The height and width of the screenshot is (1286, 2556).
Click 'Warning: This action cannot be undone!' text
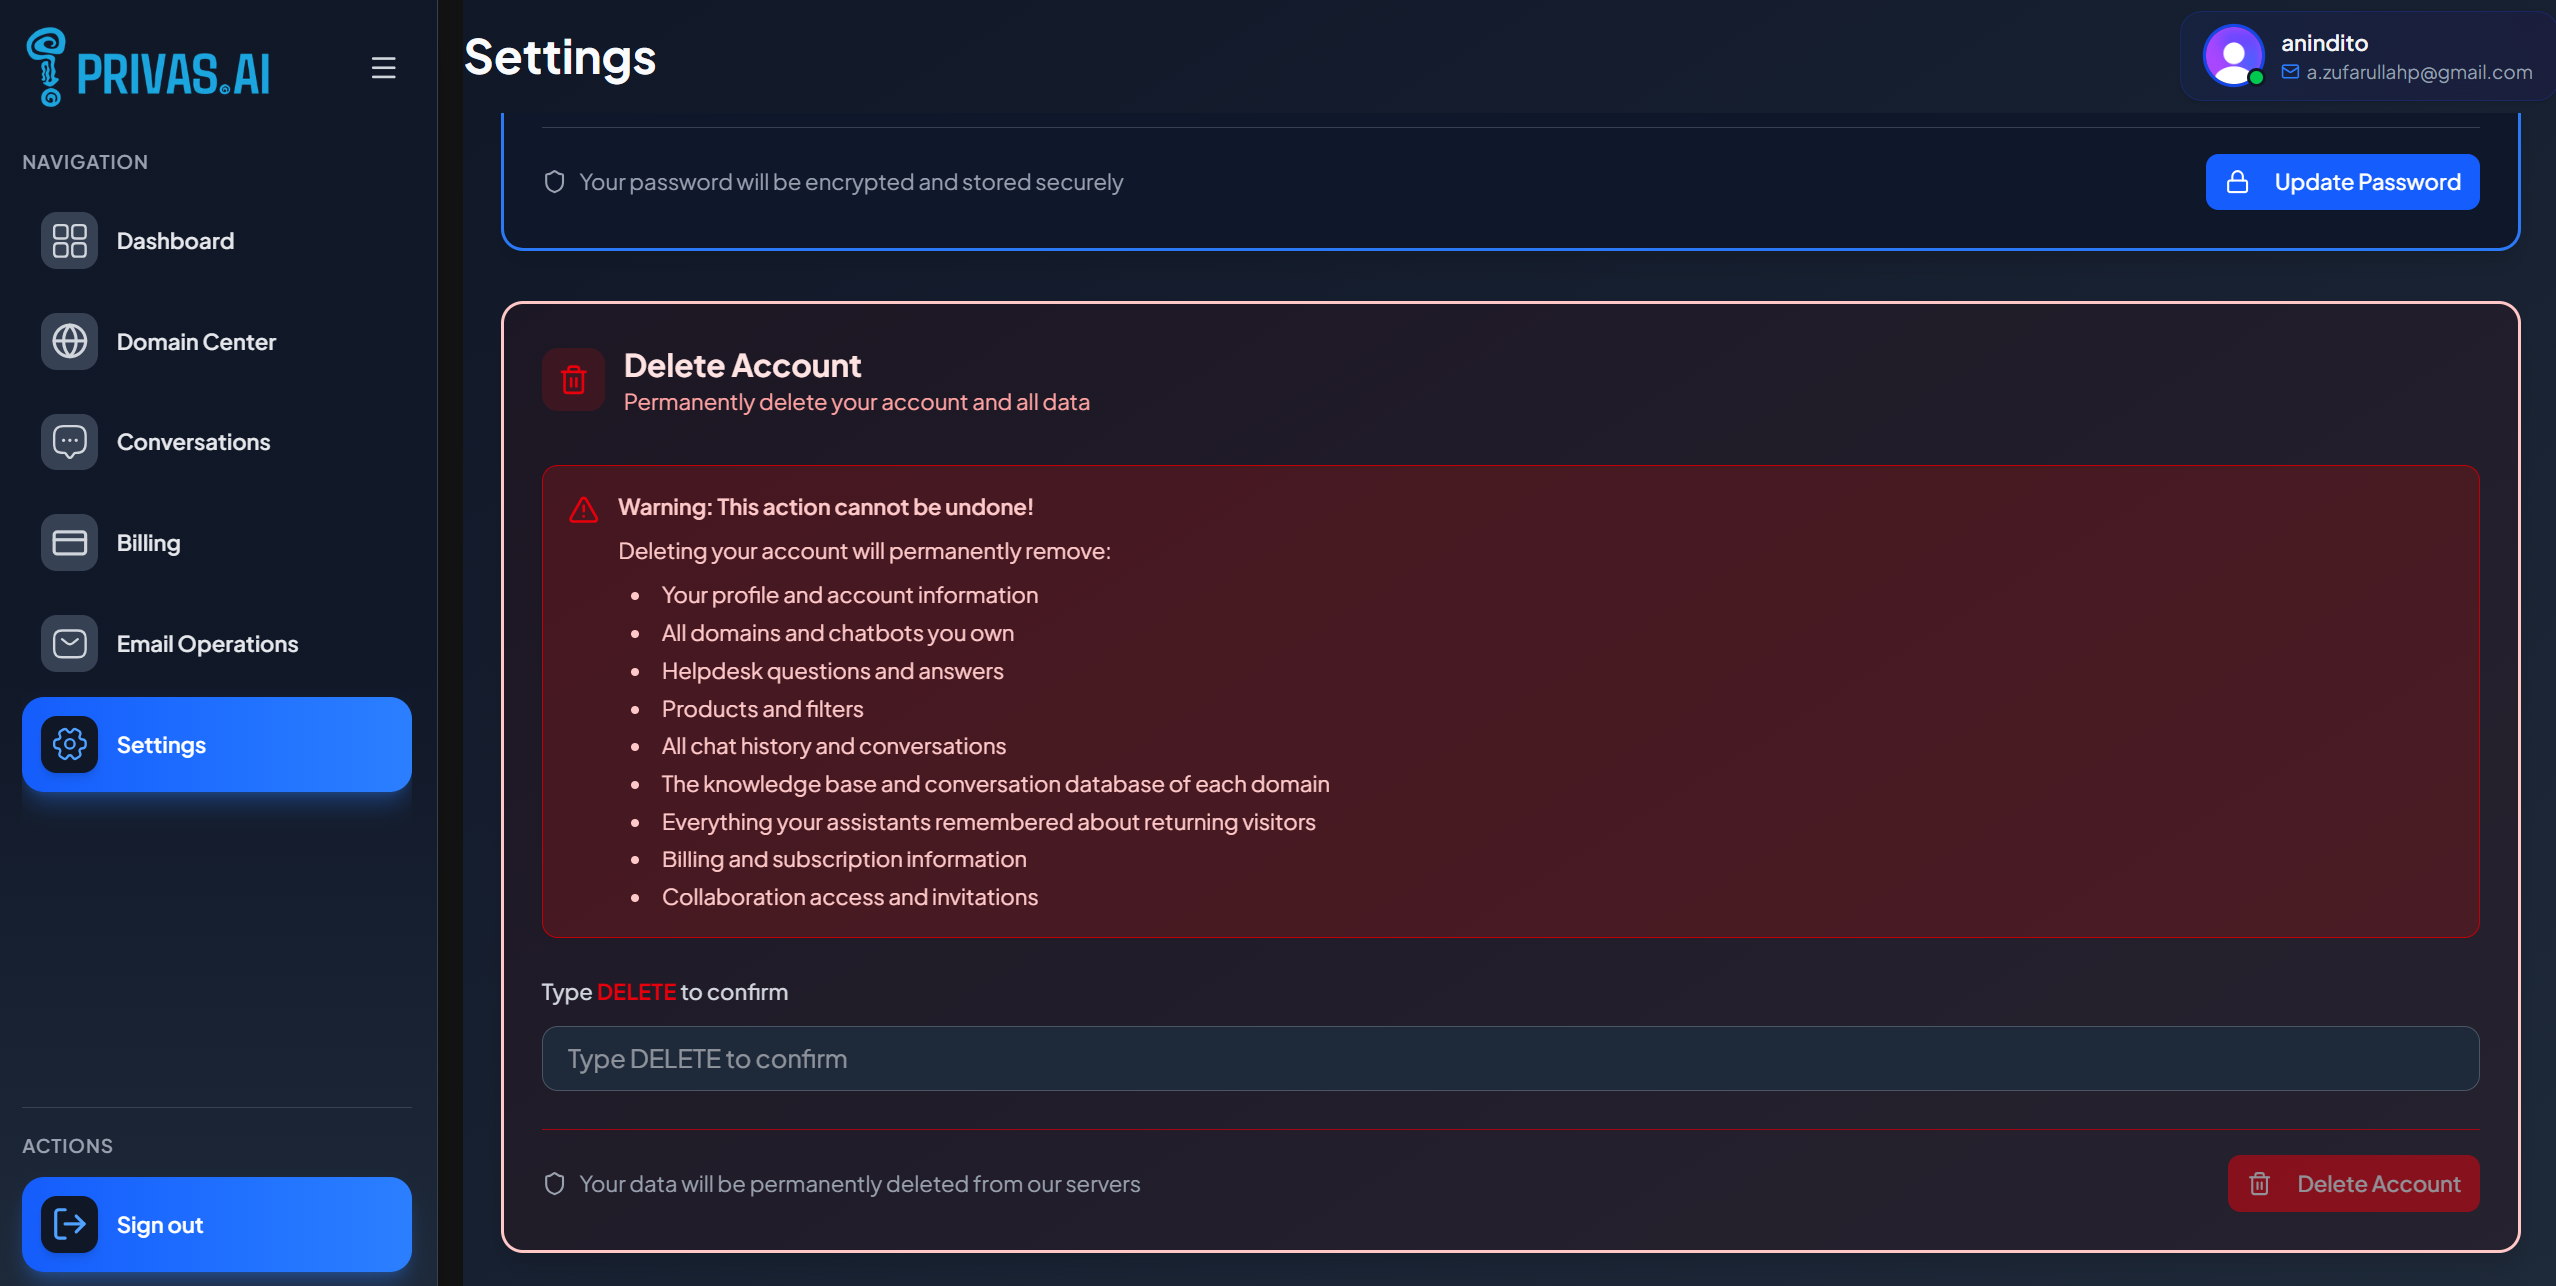pos(825,507)
